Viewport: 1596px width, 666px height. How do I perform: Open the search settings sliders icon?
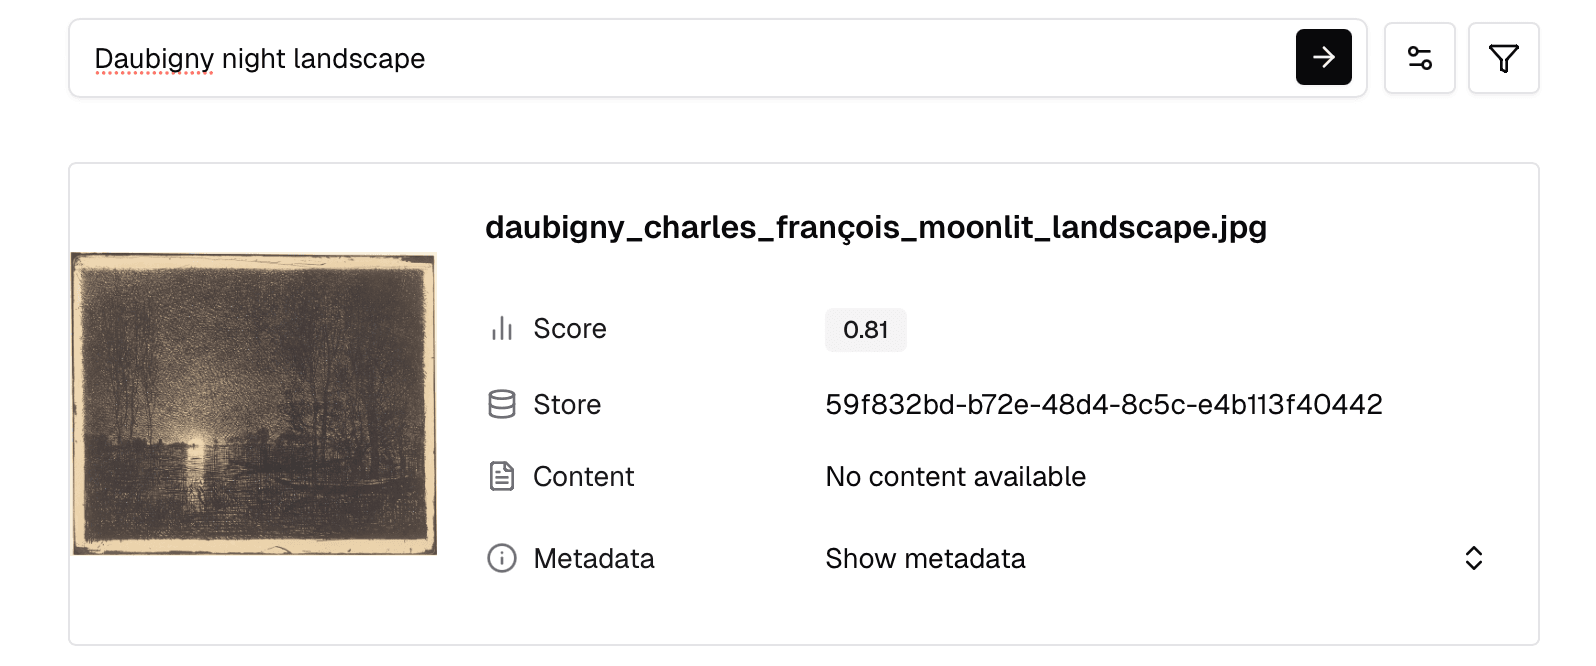[1419, 58]
